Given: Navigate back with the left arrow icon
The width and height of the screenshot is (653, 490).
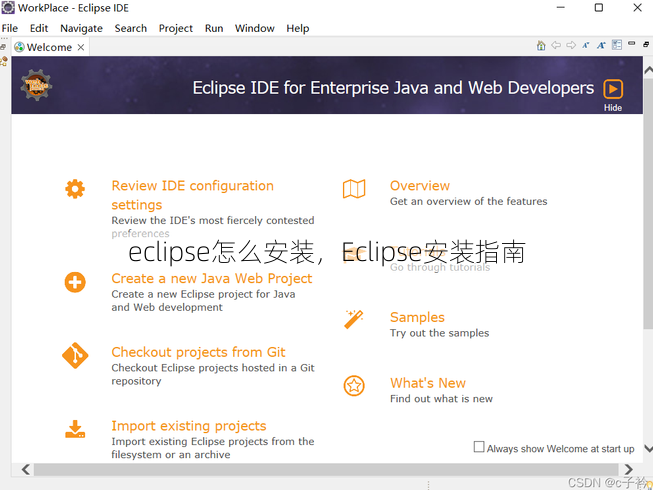Looking at the screenshot, I should tap(556, 45).
